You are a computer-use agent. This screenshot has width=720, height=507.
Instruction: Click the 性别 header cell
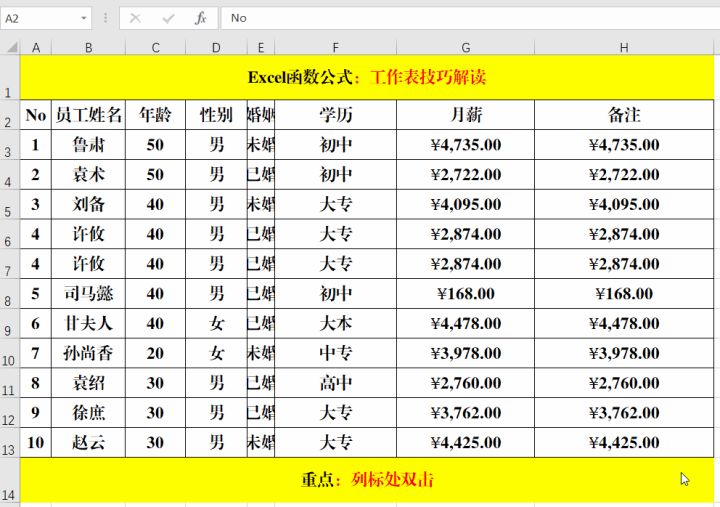(x=216, y=115)
